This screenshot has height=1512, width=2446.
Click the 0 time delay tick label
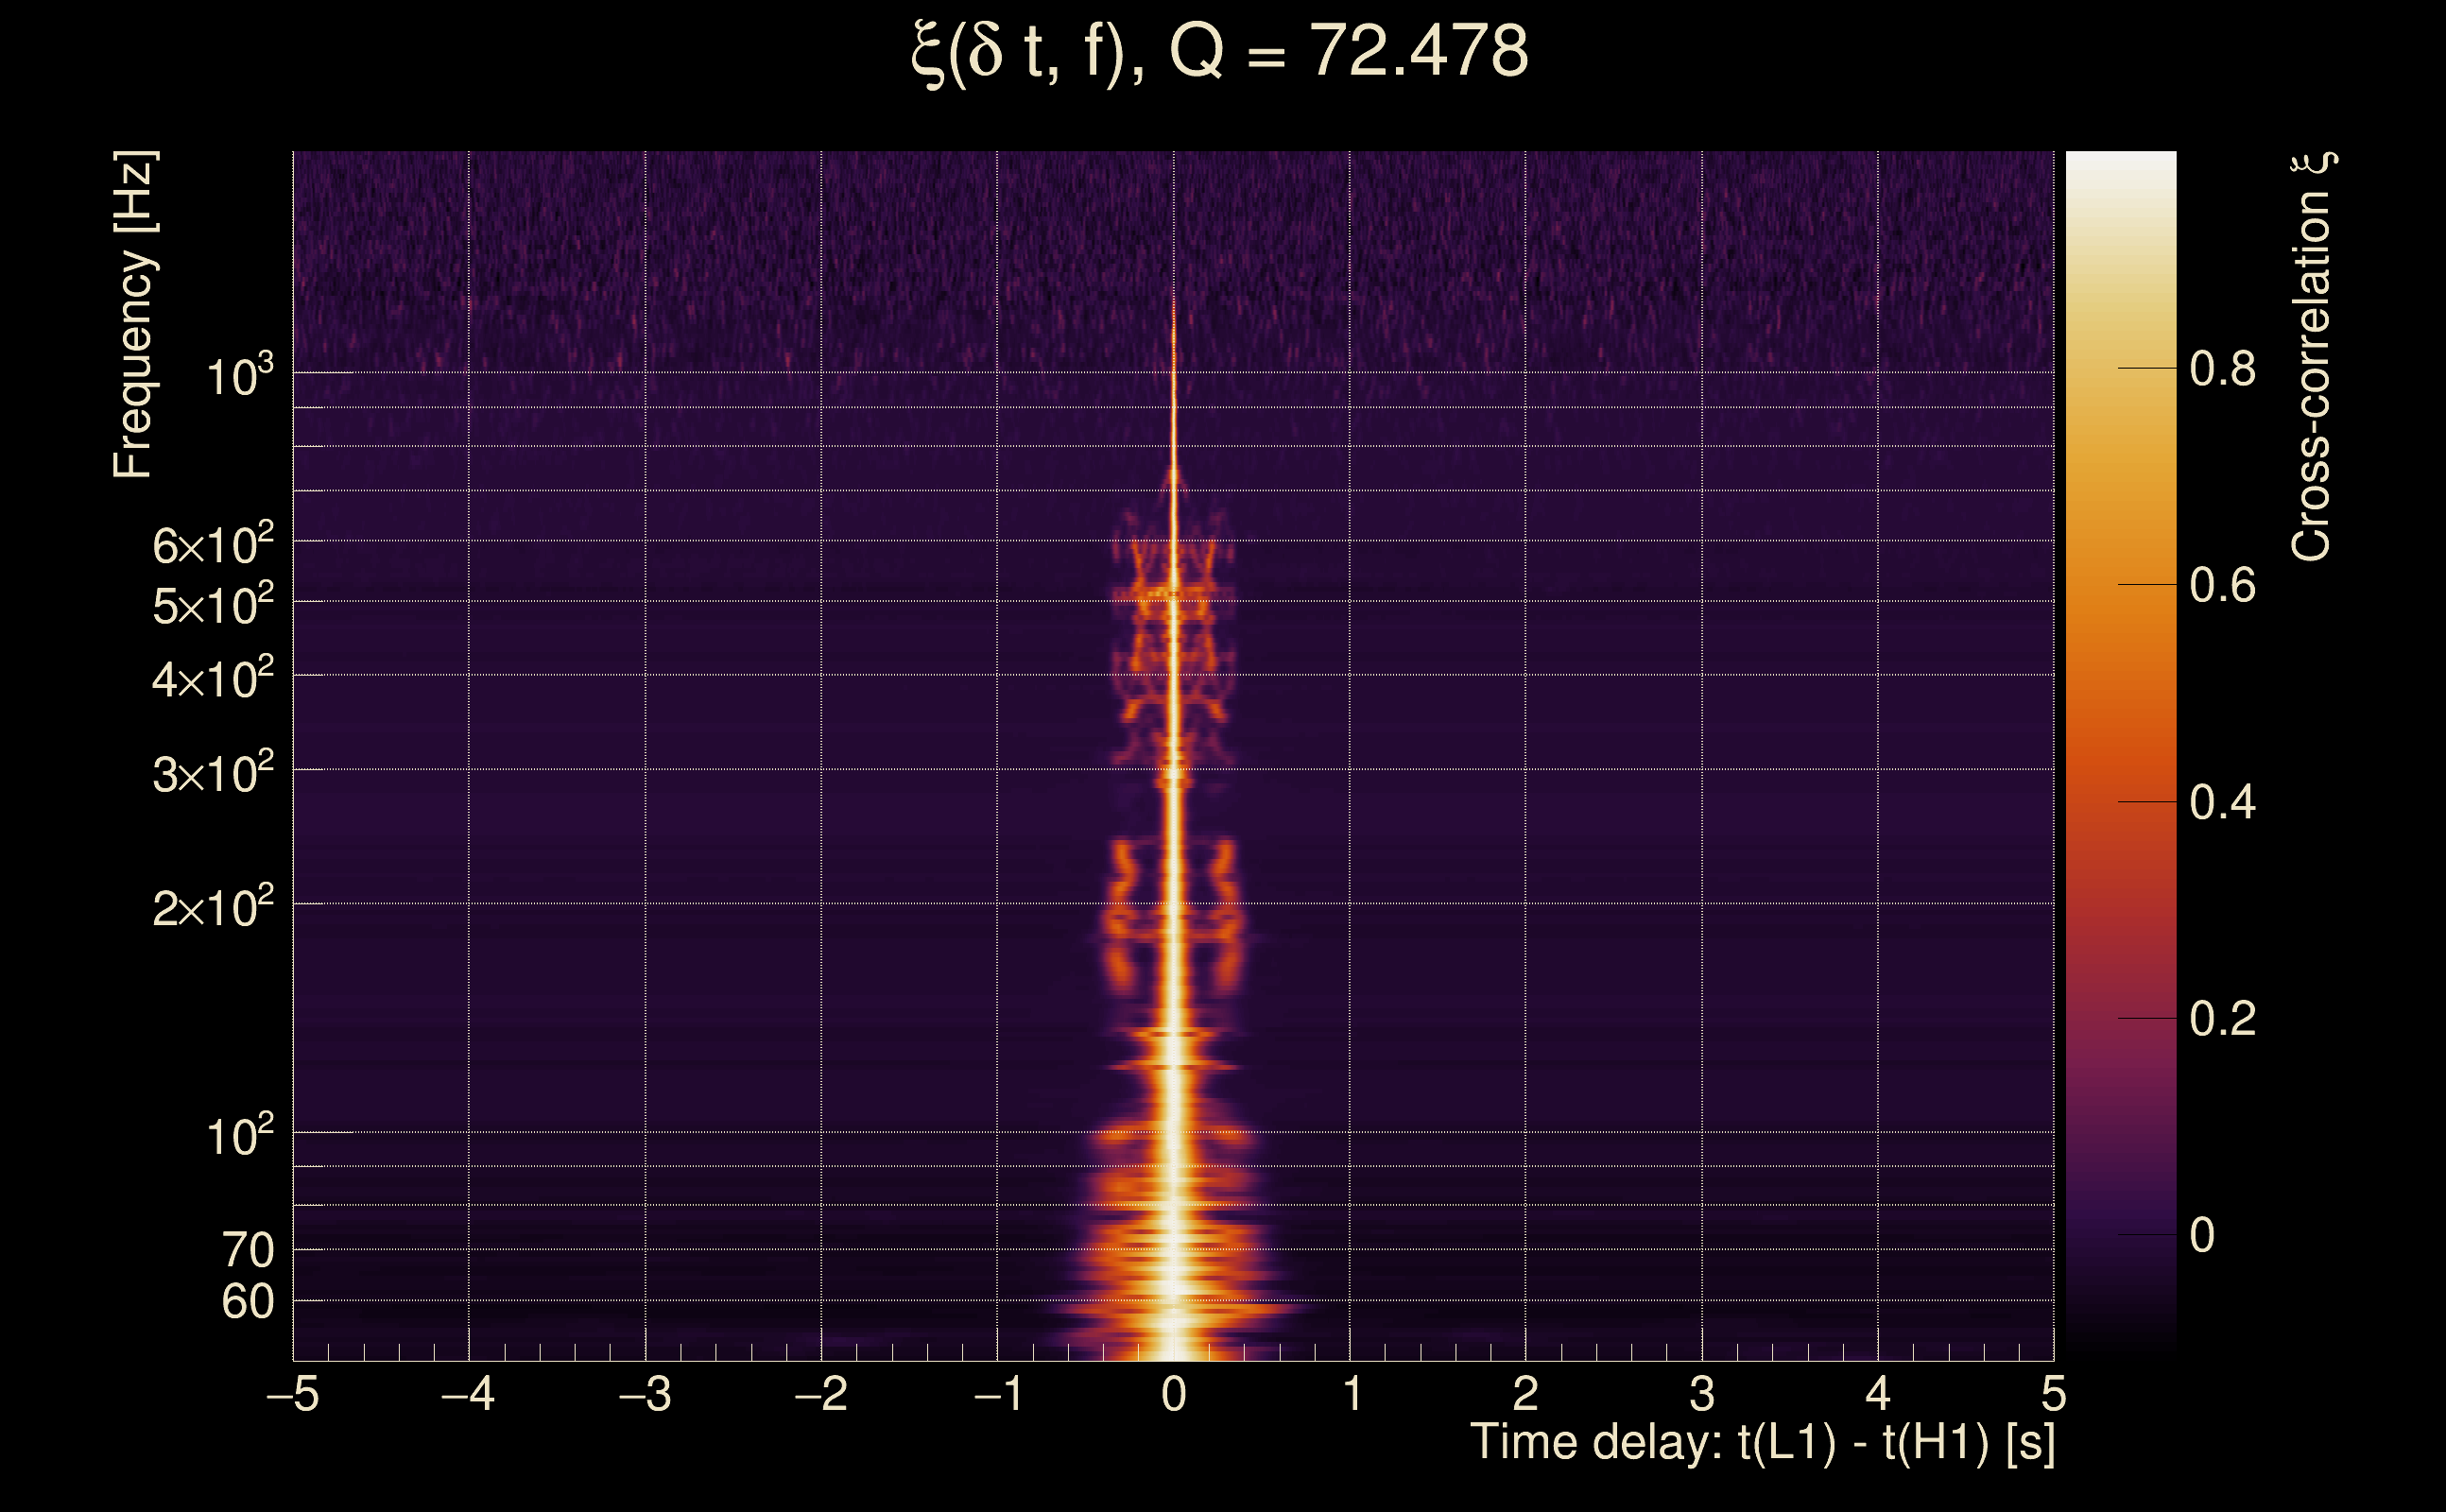click(1174, 1394)
